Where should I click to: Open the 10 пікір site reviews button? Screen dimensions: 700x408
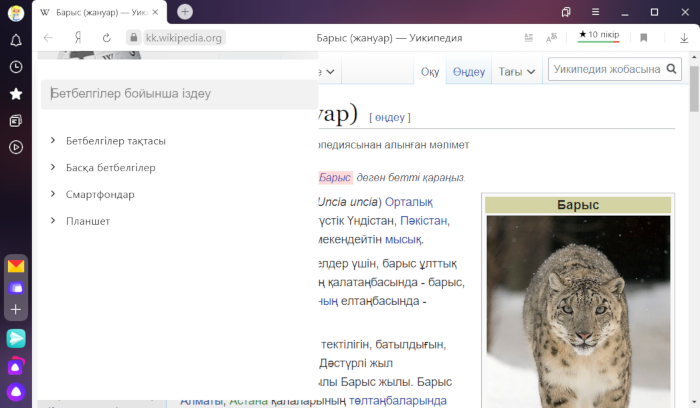599,35
